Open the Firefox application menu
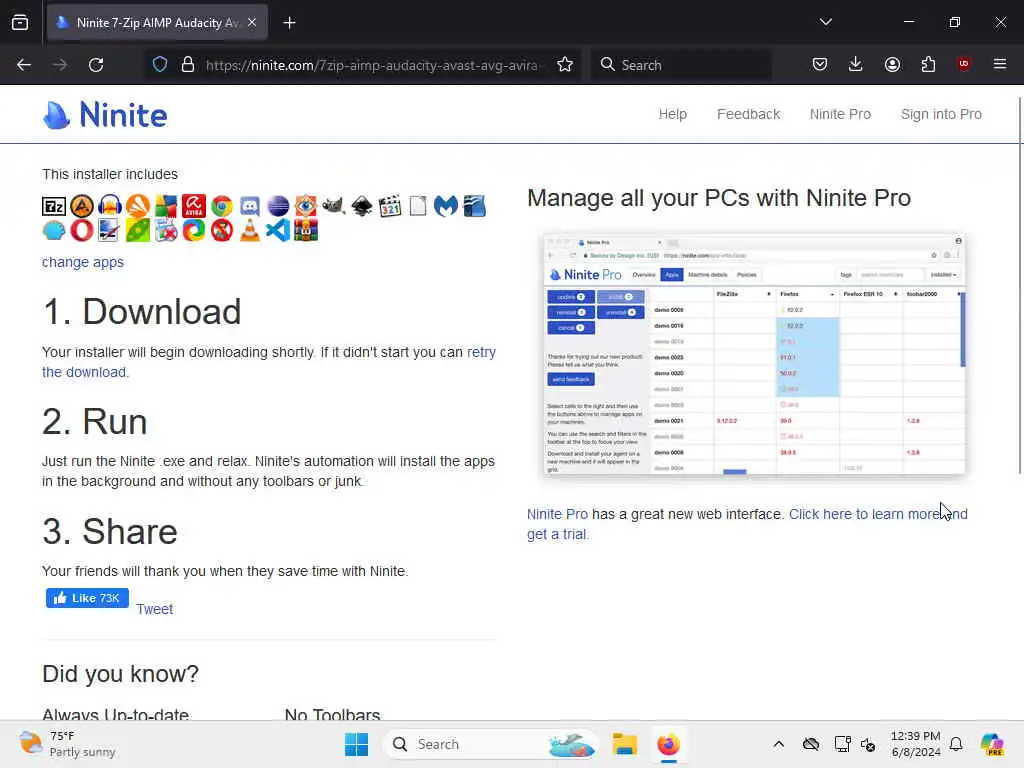 click(x=1000, y=65)
